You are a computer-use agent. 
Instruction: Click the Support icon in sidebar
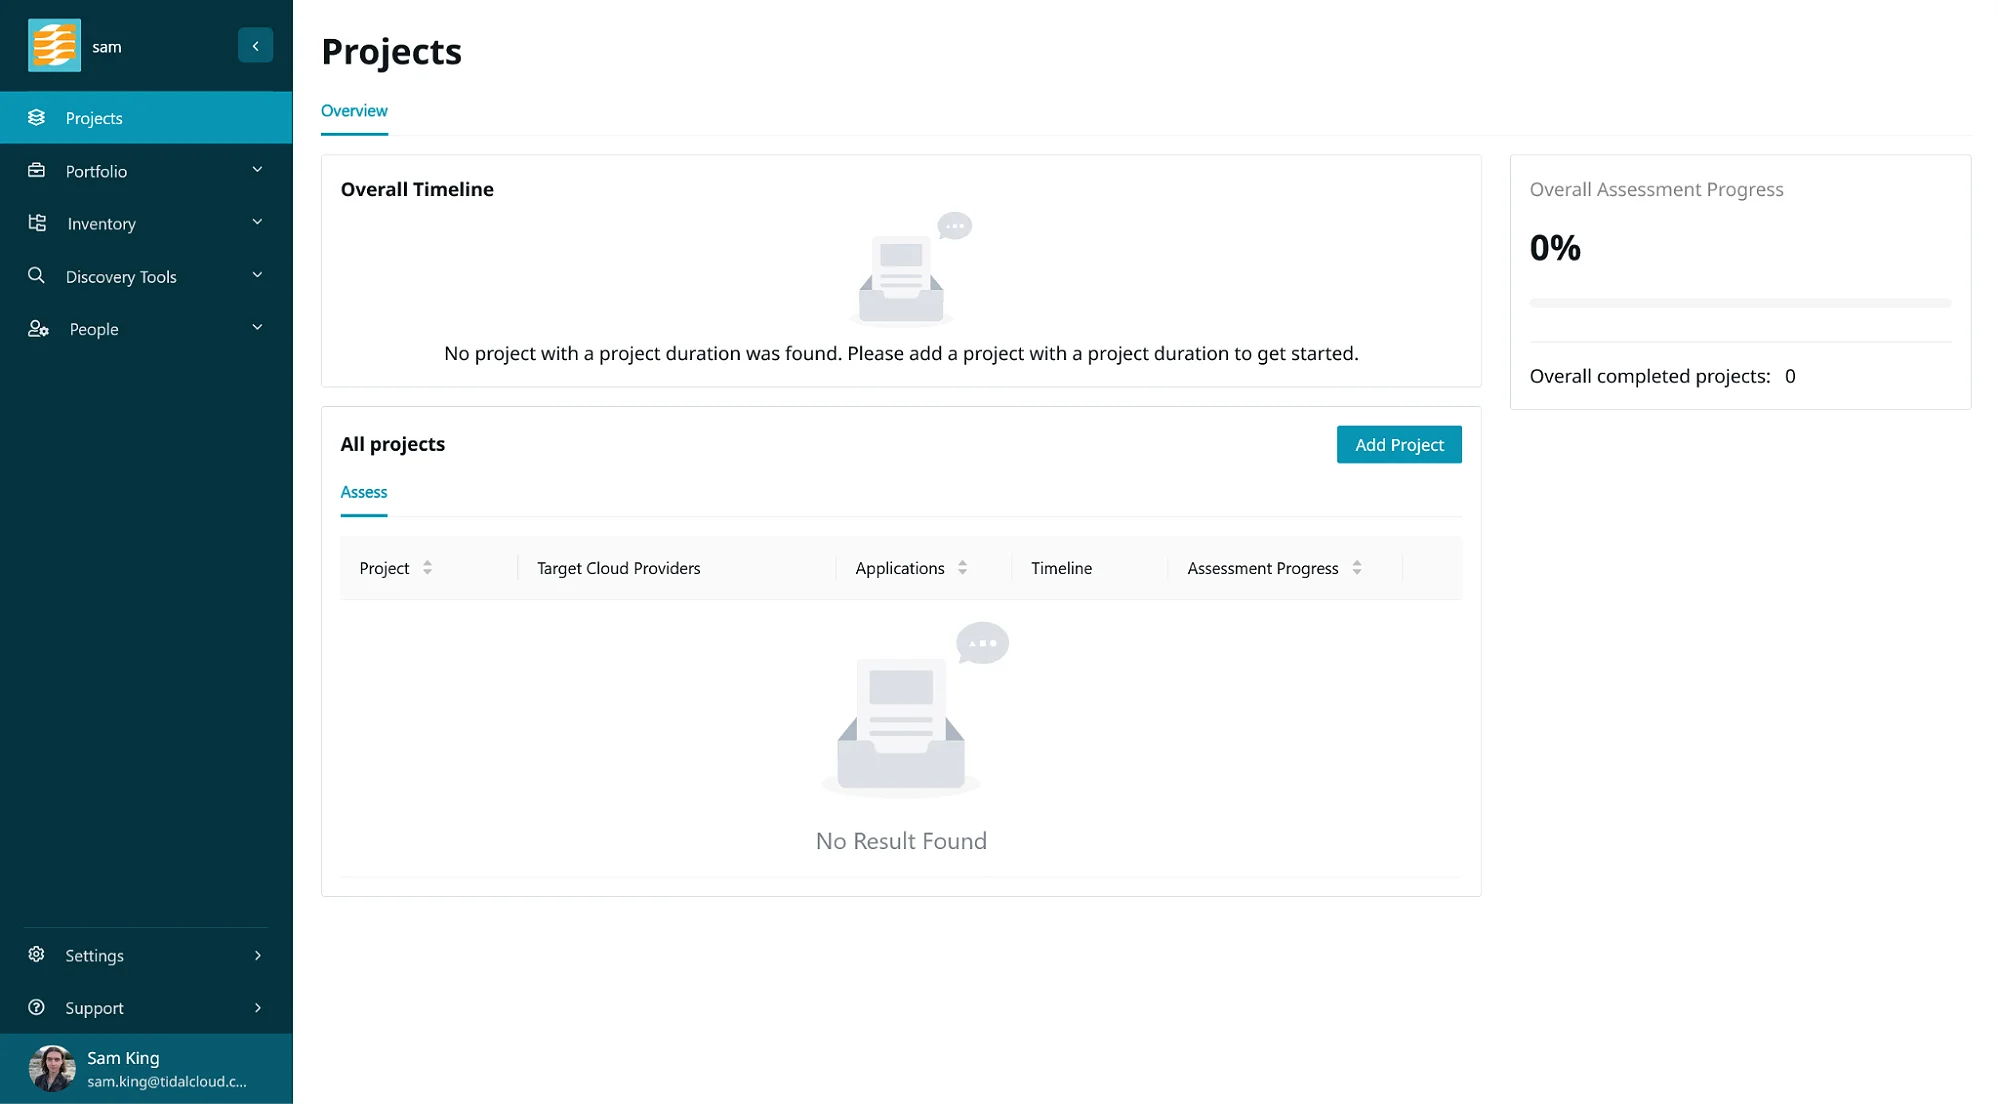click(37, 1006)
